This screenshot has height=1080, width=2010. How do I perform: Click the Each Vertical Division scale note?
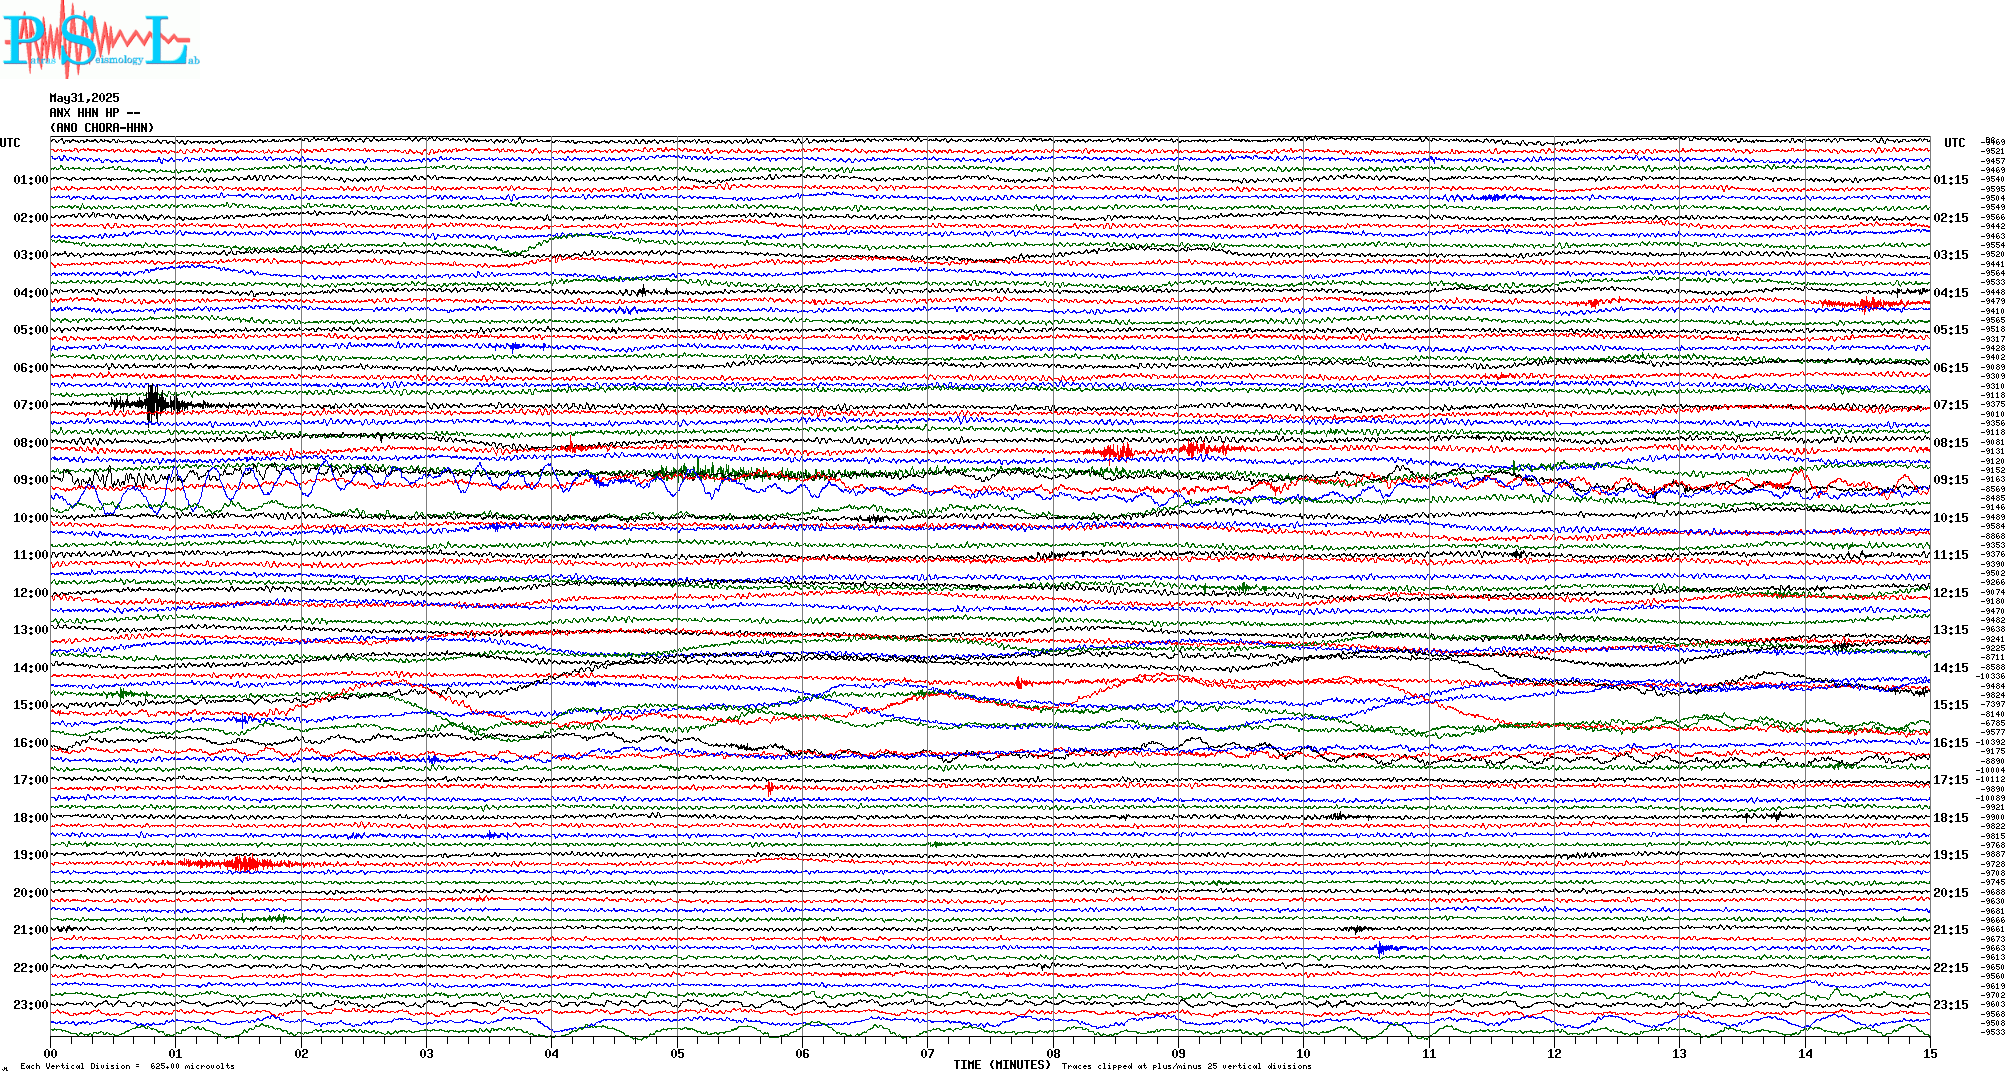pyautogui.click(x=127, y=1066)
